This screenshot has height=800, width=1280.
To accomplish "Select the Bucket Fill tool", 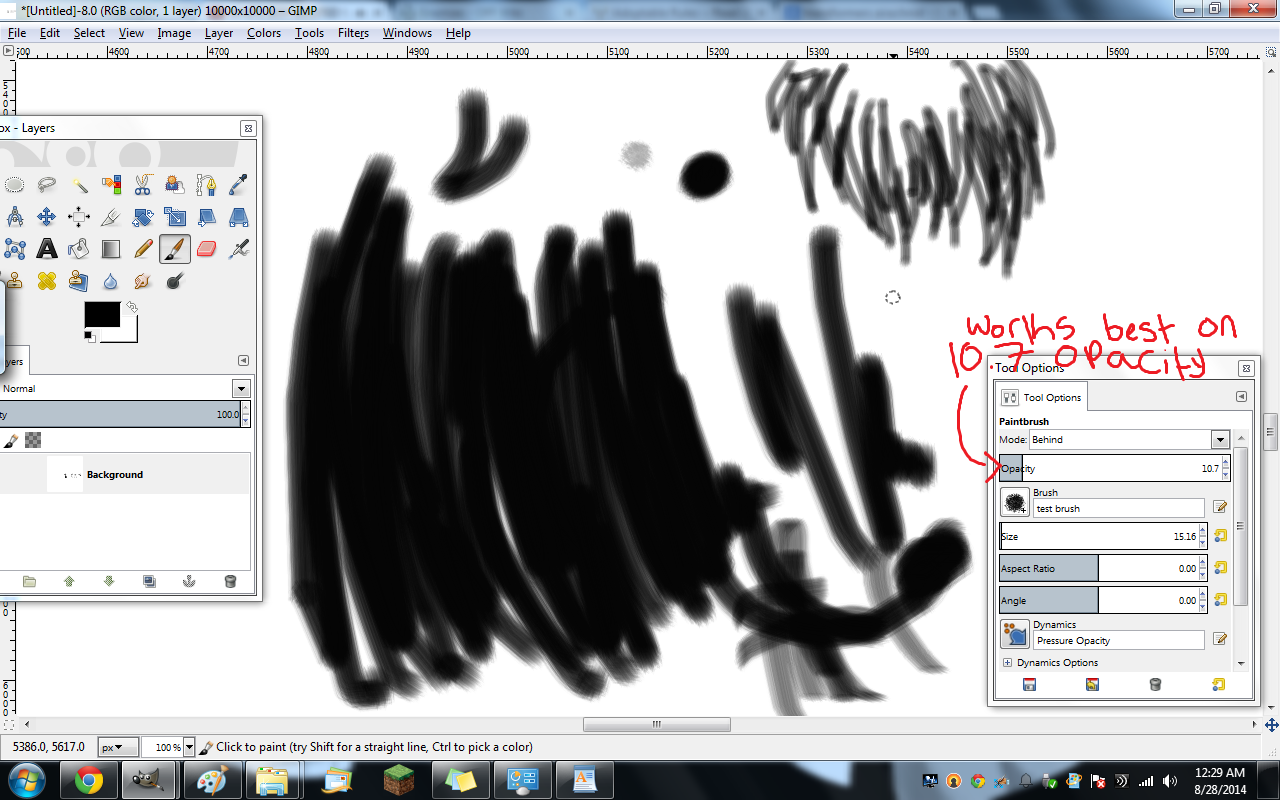I will pyautogui.click(x=78, y=248).
